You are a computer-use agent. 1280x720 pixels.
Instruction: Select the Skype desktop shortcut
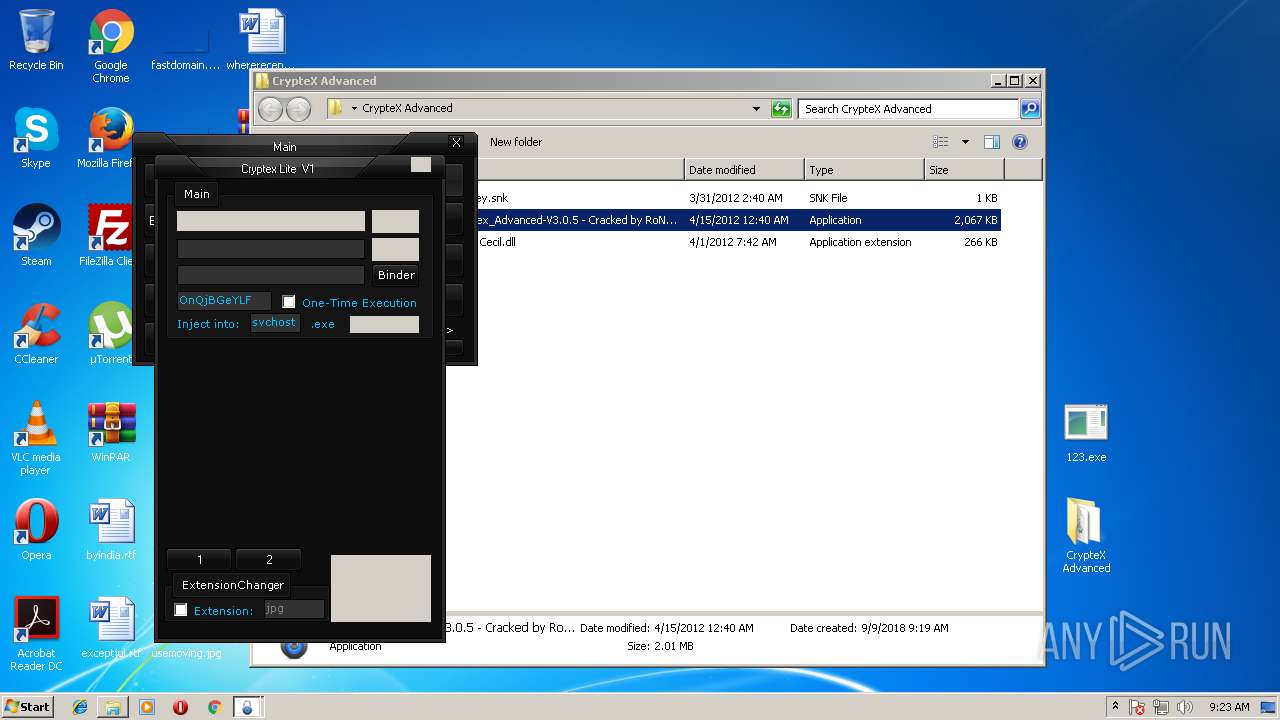point(36,138)
